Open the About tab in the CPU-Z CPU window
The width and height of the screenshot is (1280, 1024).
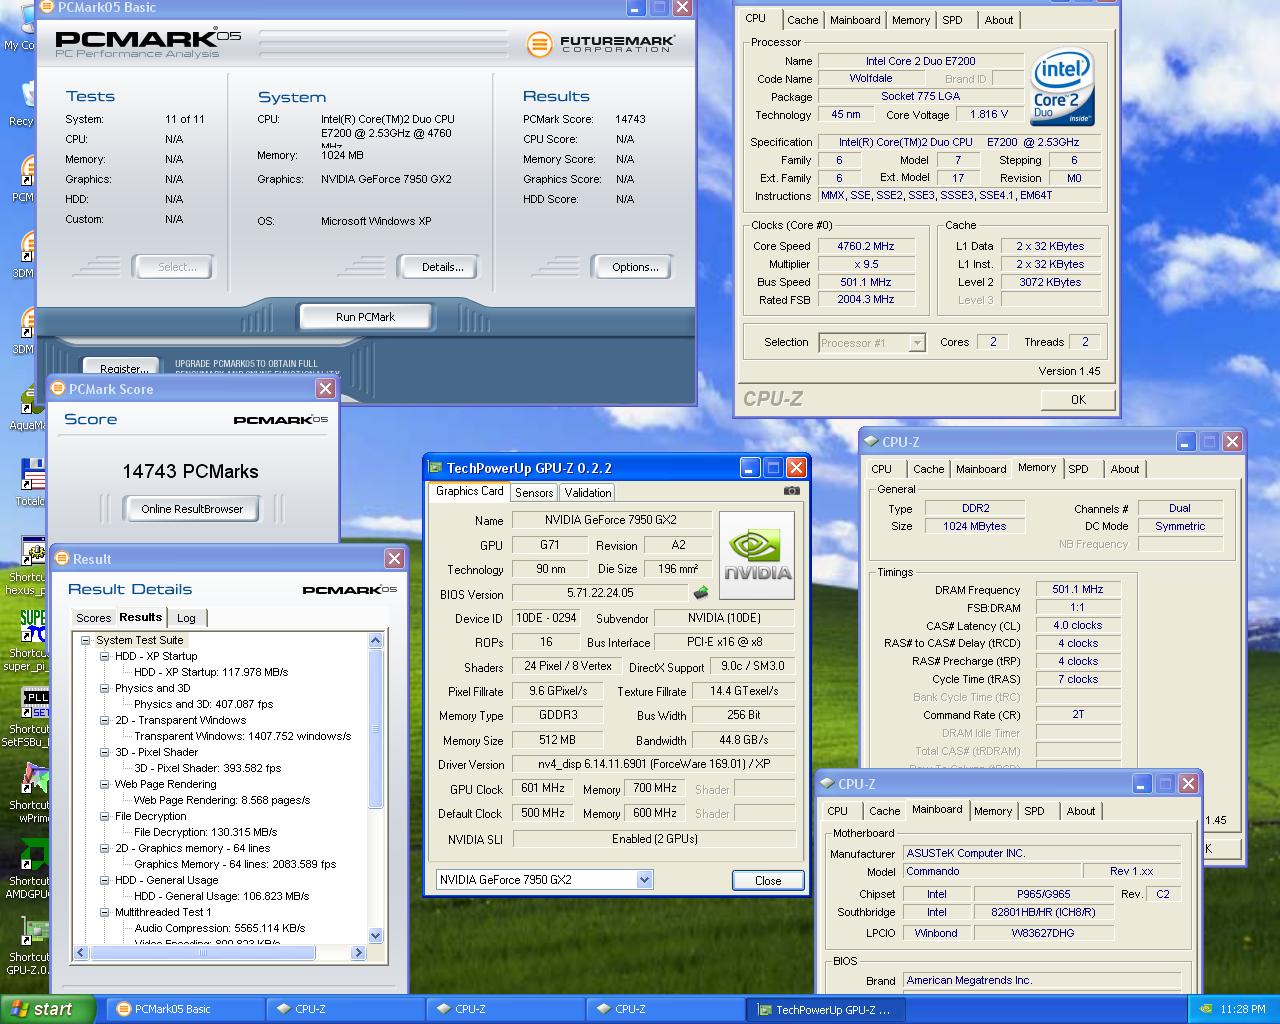coord(998,20)
